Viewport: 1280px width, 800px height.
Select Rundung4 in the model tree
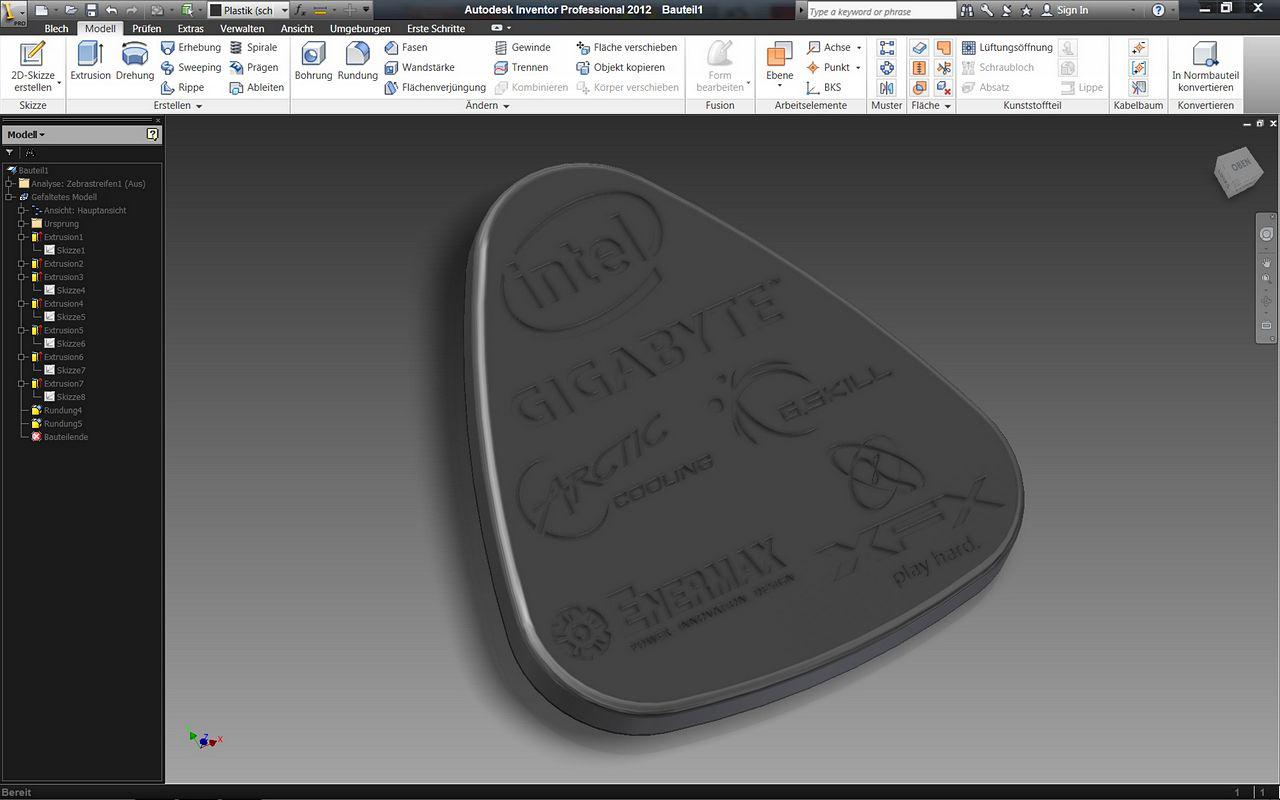pyautogui.click(x=56, y=411)
